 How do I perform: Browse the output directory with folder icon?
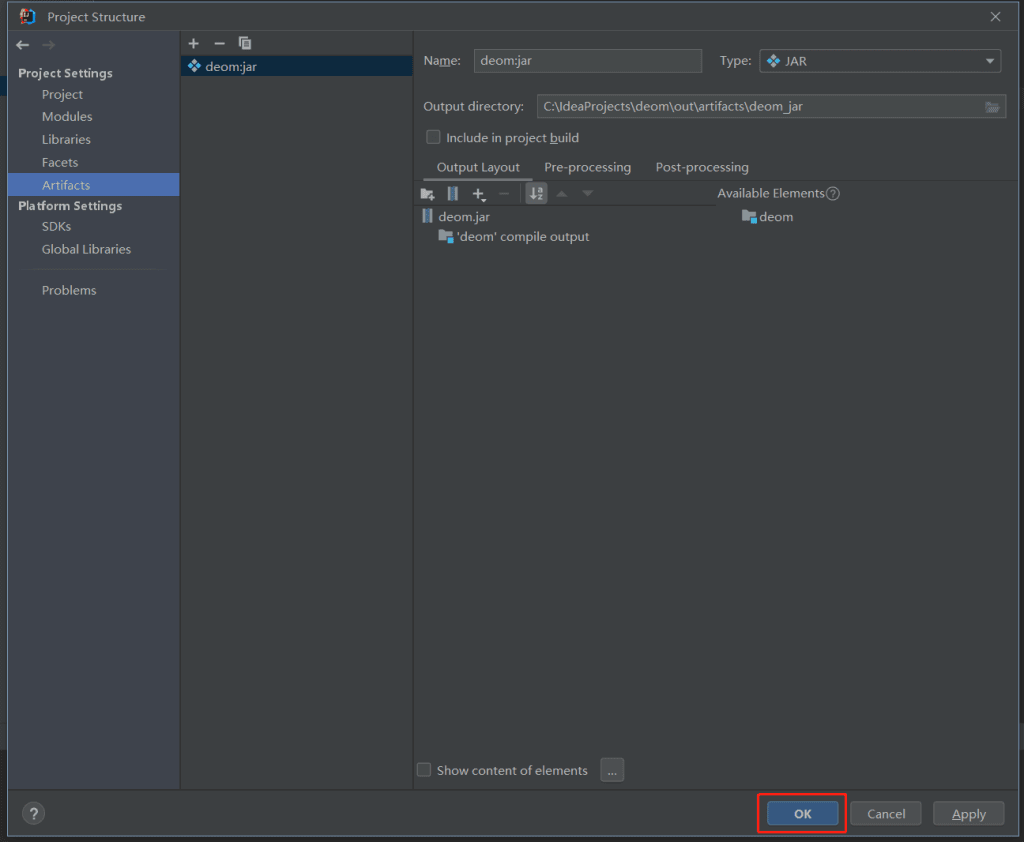point(992,107)
